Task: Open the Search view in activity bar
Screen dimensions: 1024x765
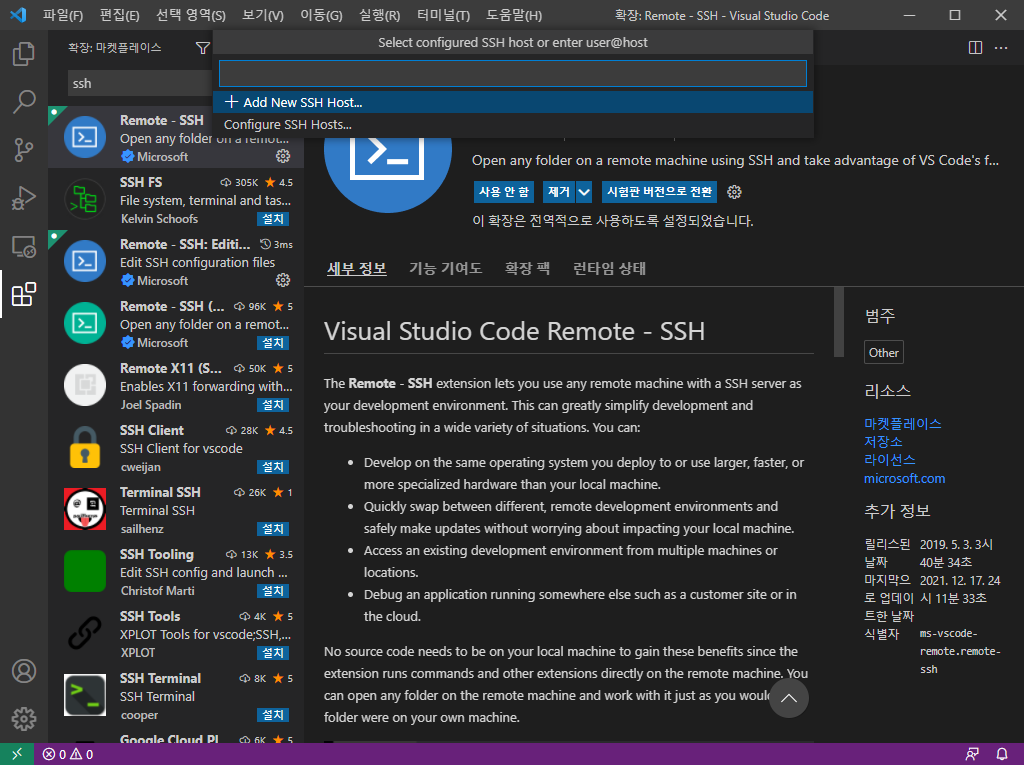Action: (x=24, y=102)
